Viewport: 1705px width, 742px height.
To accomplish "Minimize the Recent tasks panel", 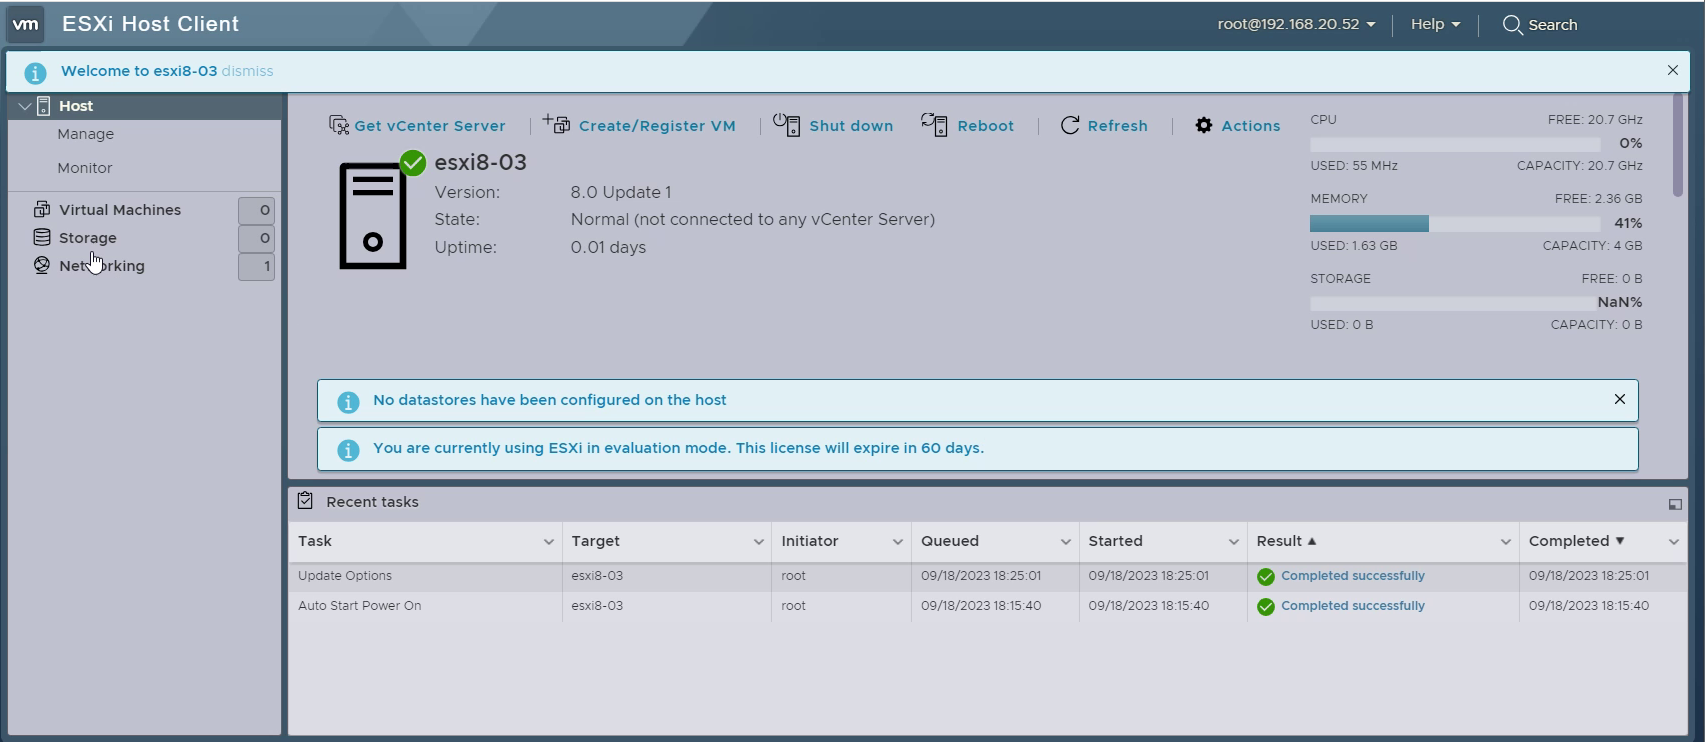I will [x=1675, y=504].
